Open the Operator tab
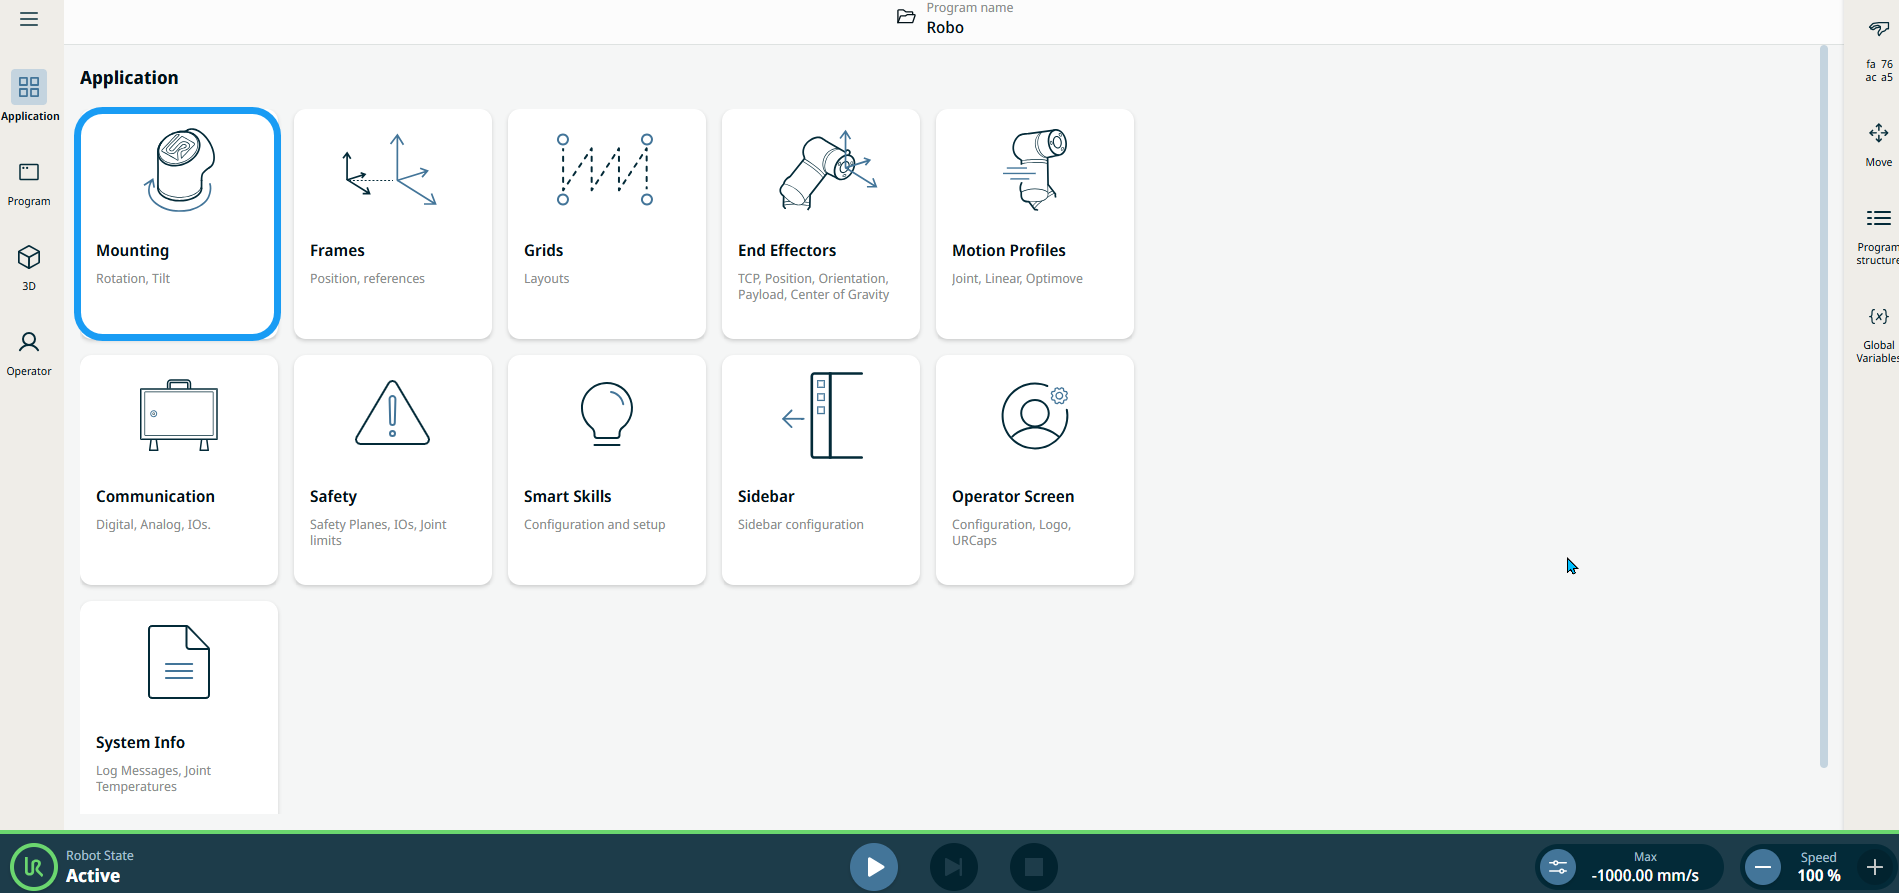This screenshot has height=893, width=1899. coord(29,353)
